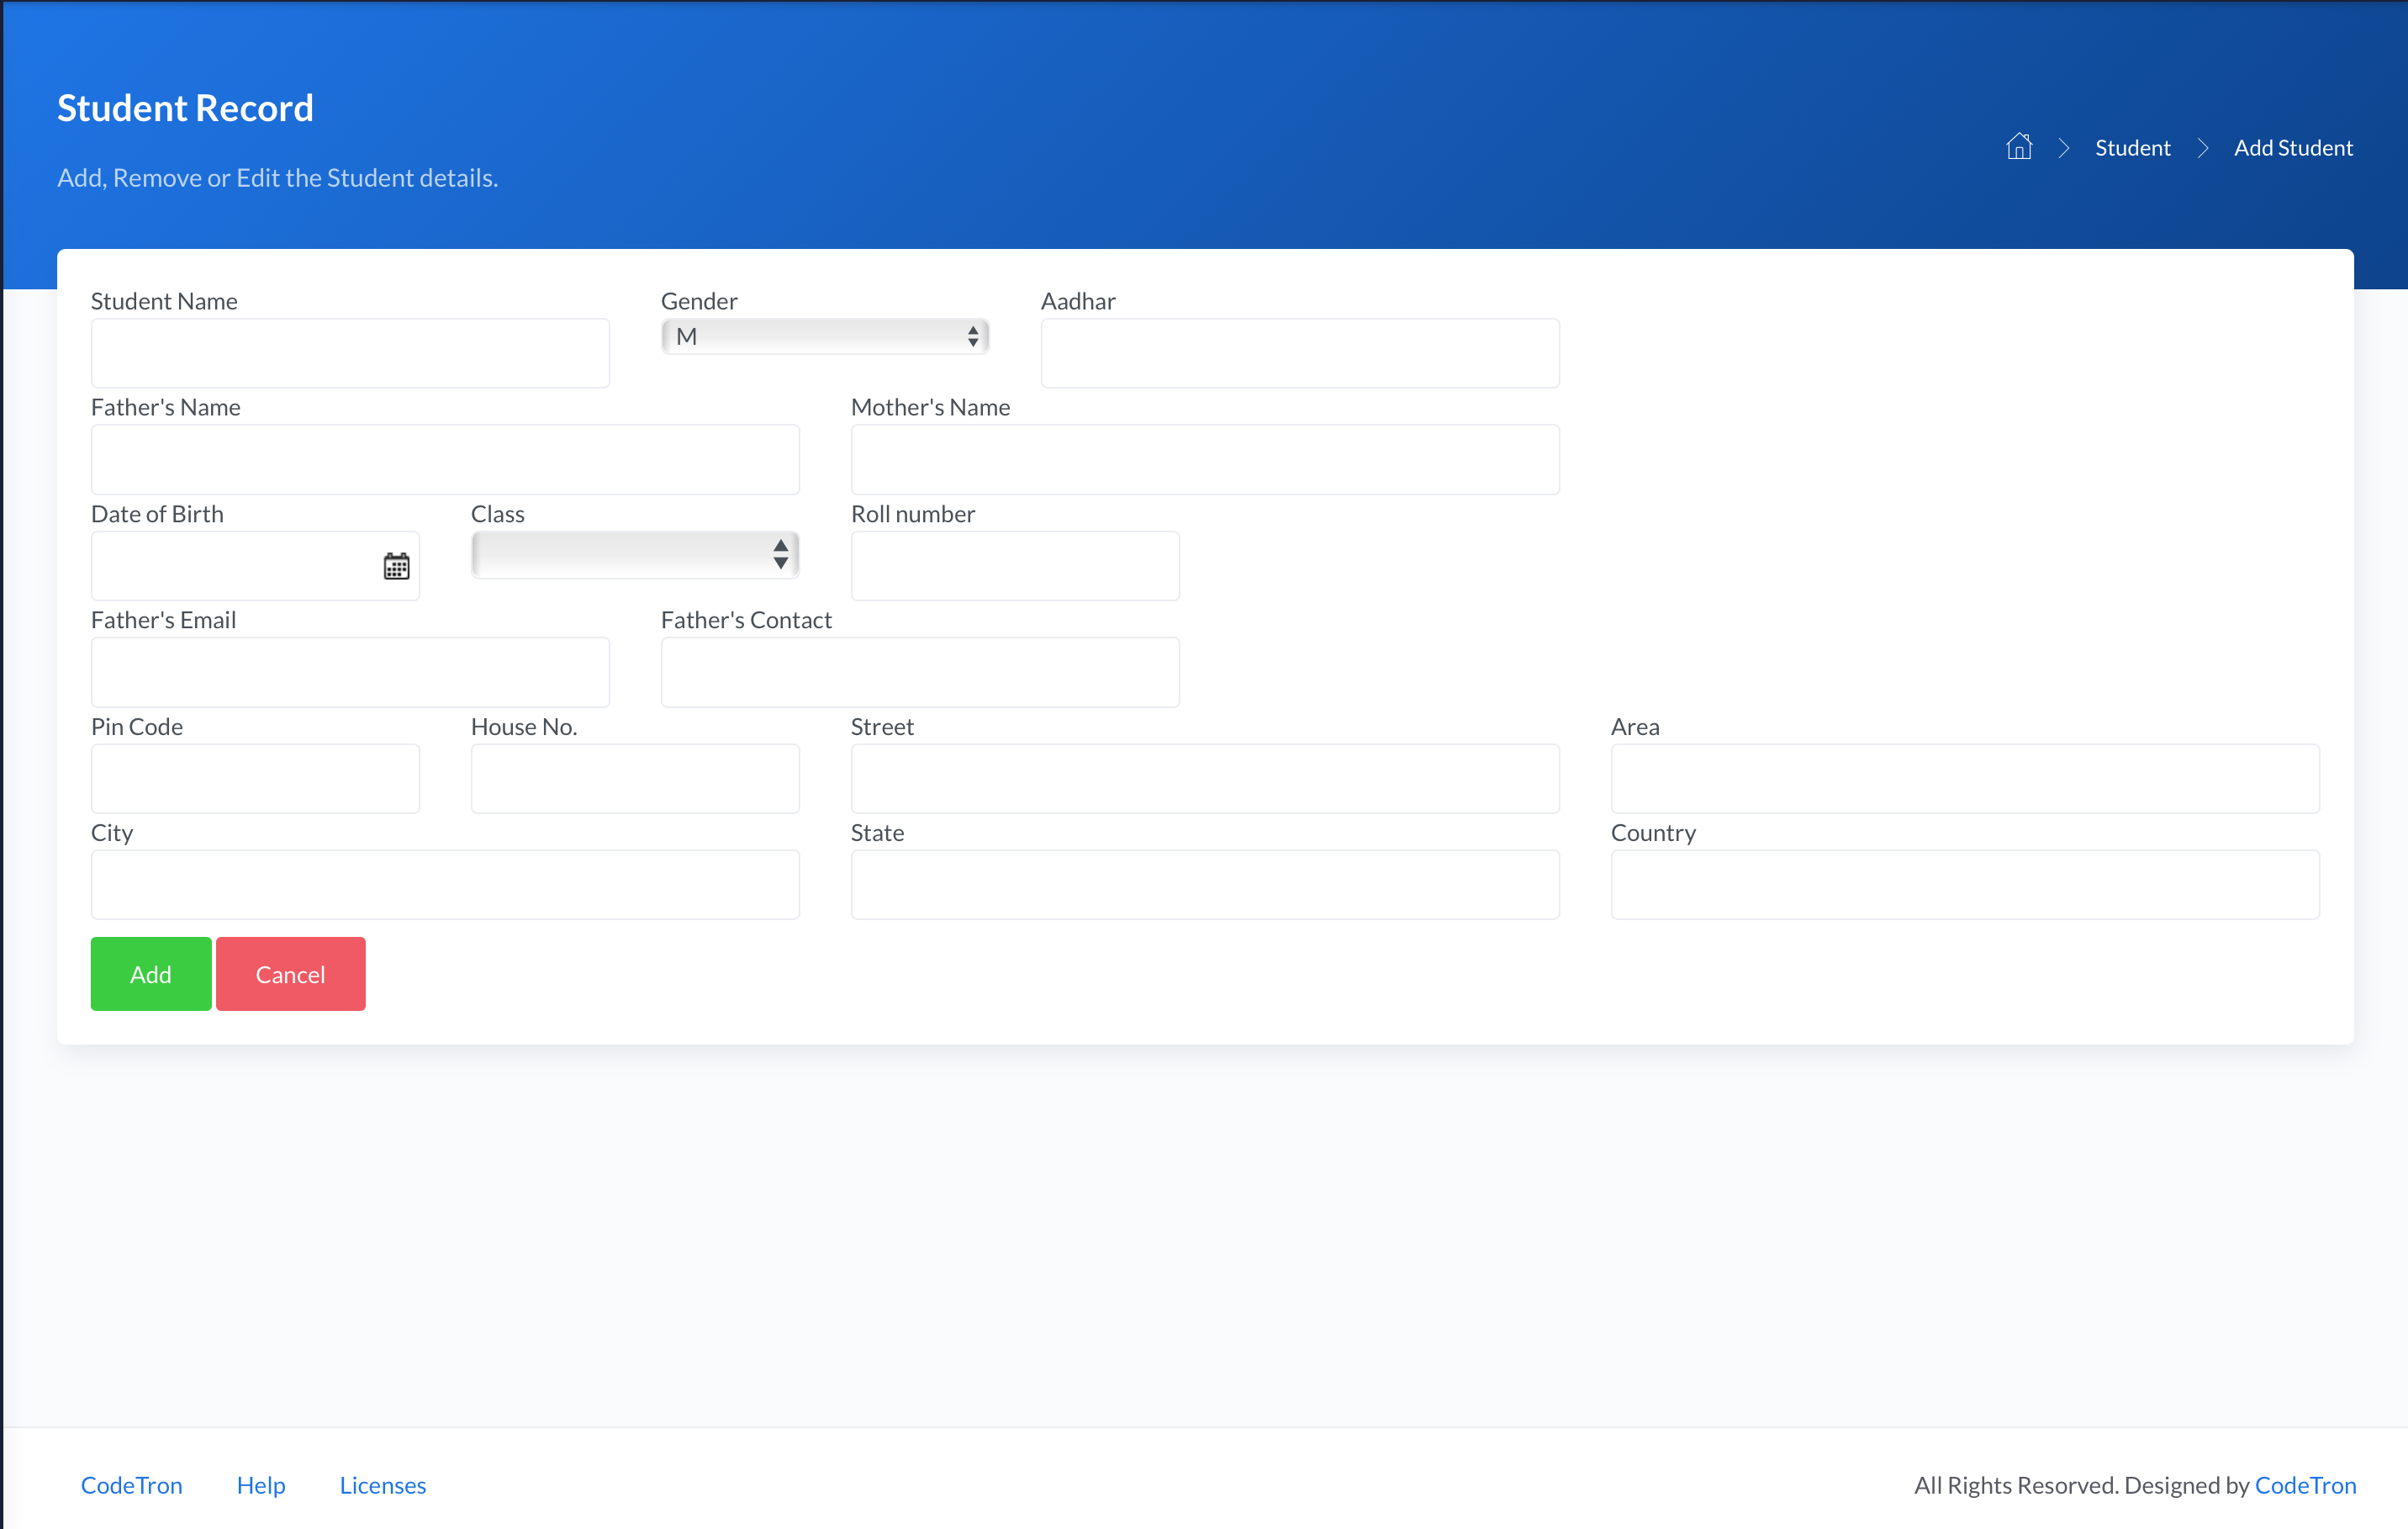The image size is (2408, 1529).
Task: Select the Pin Code field
Action: point(255,778)
